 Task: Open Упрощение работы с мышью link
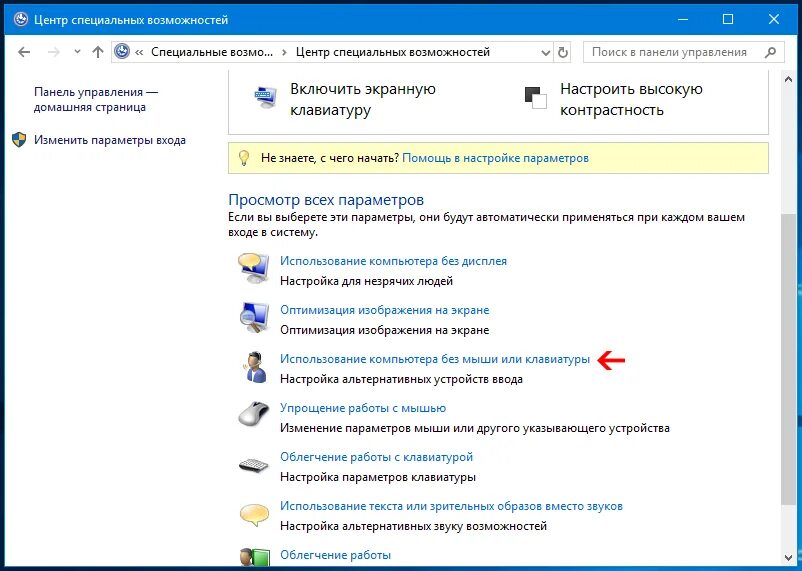tap(363, 408)
